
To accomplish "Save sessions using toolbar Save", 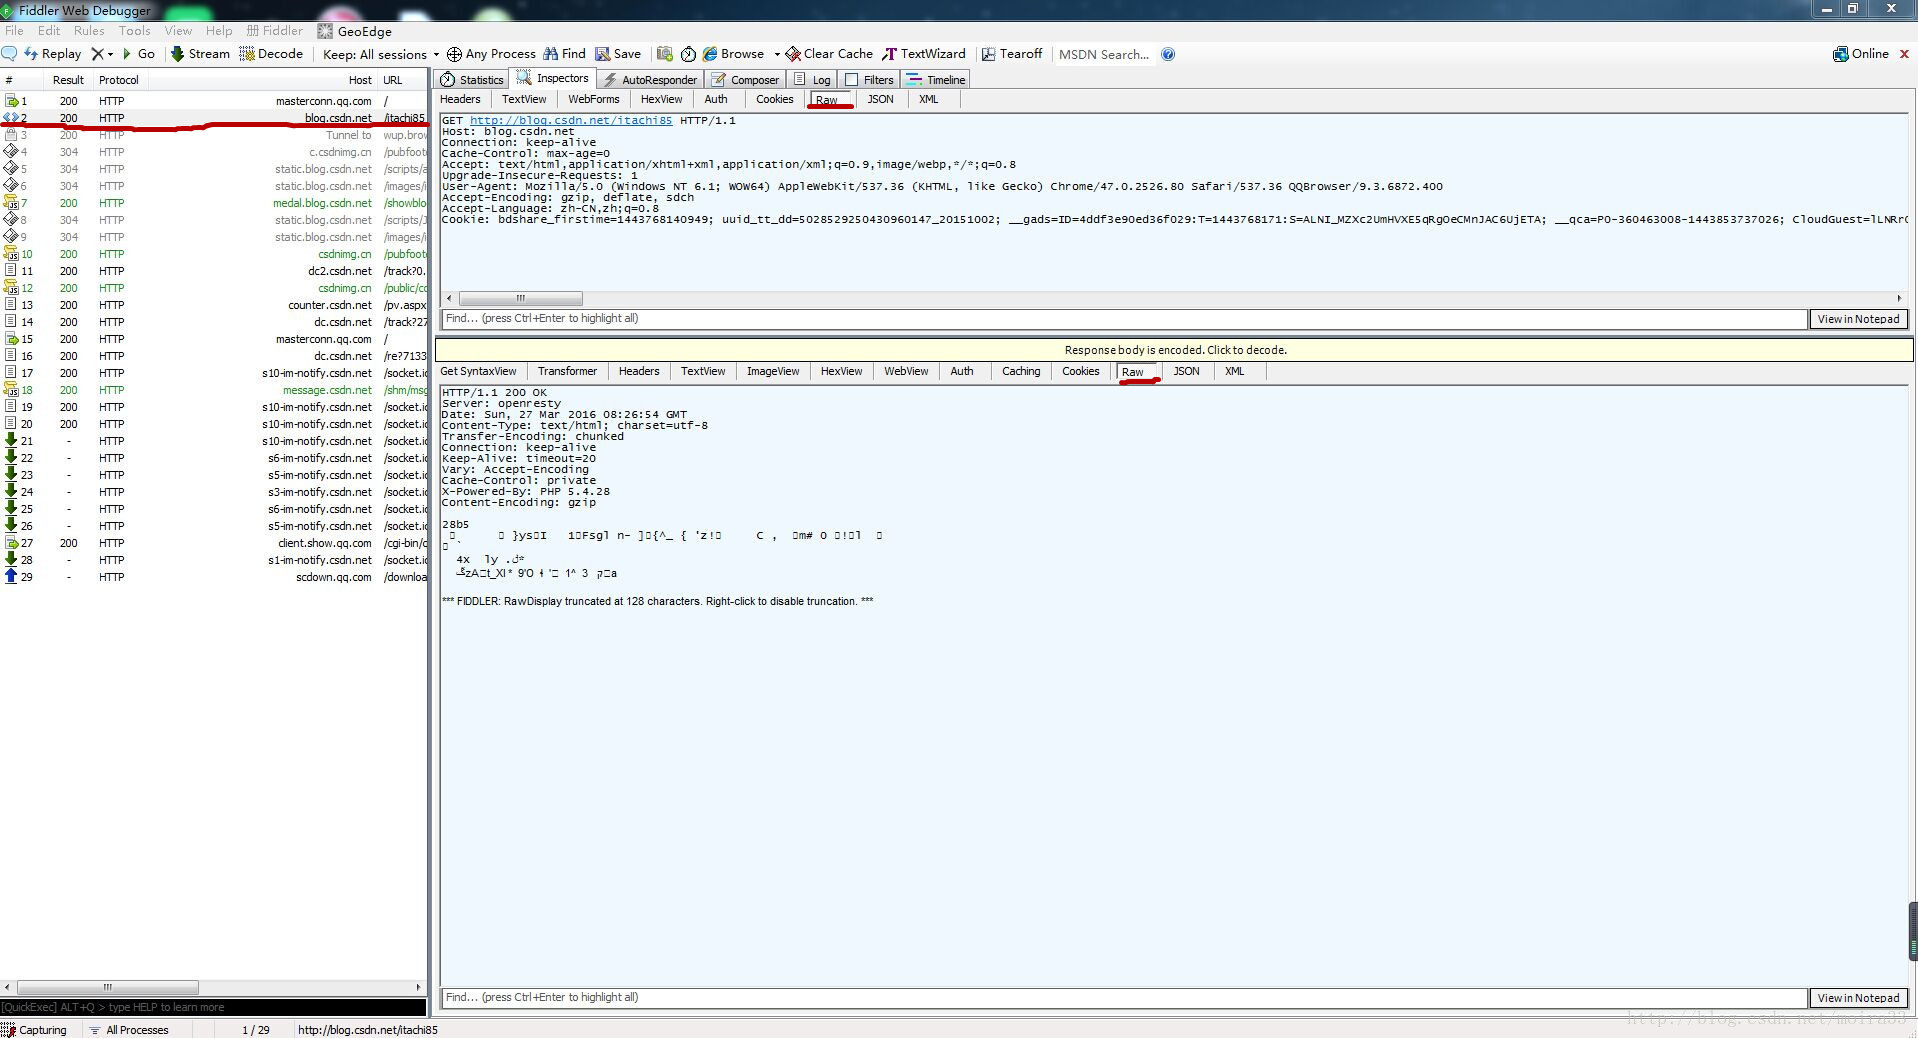I will click(x=618, y=54).
